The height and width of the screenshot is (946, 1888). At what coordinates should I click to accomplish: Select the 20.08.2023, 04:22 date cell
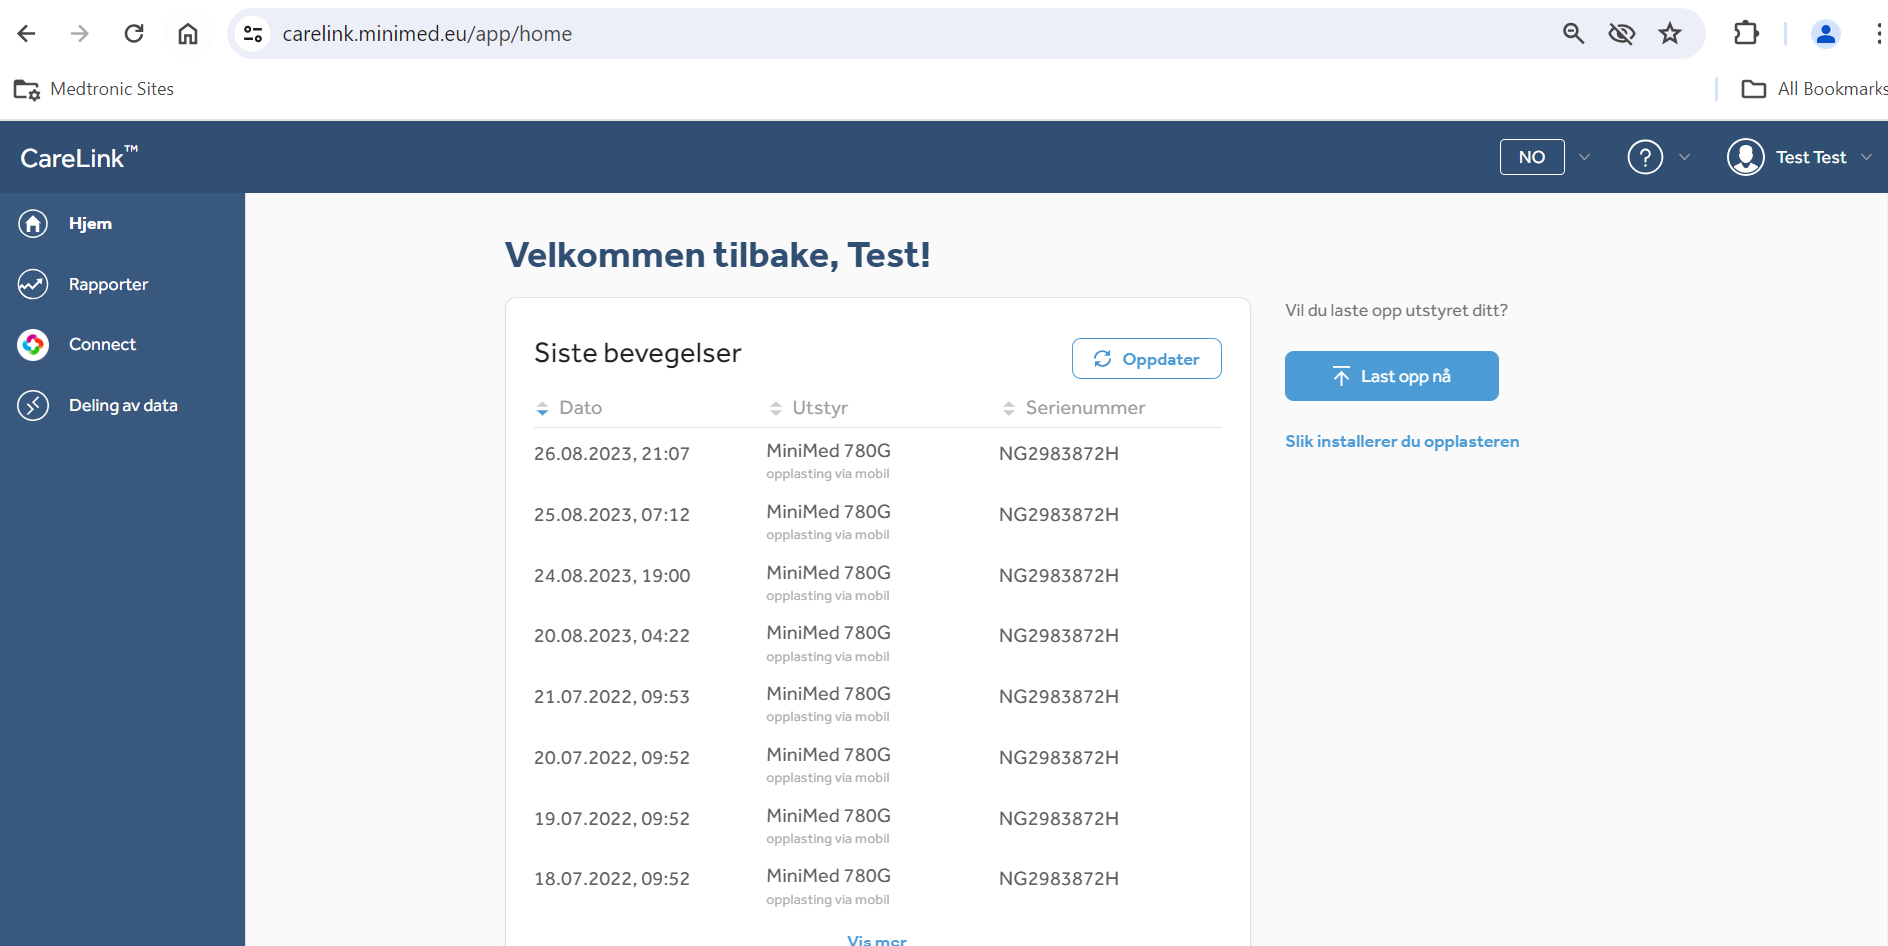(612, 636)
